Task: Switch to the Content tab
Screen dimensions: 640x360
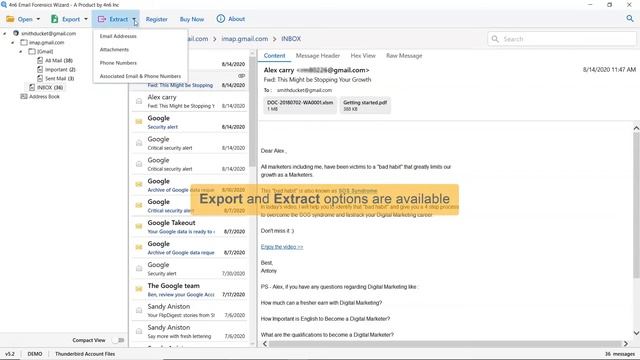Action: [274, 56]
